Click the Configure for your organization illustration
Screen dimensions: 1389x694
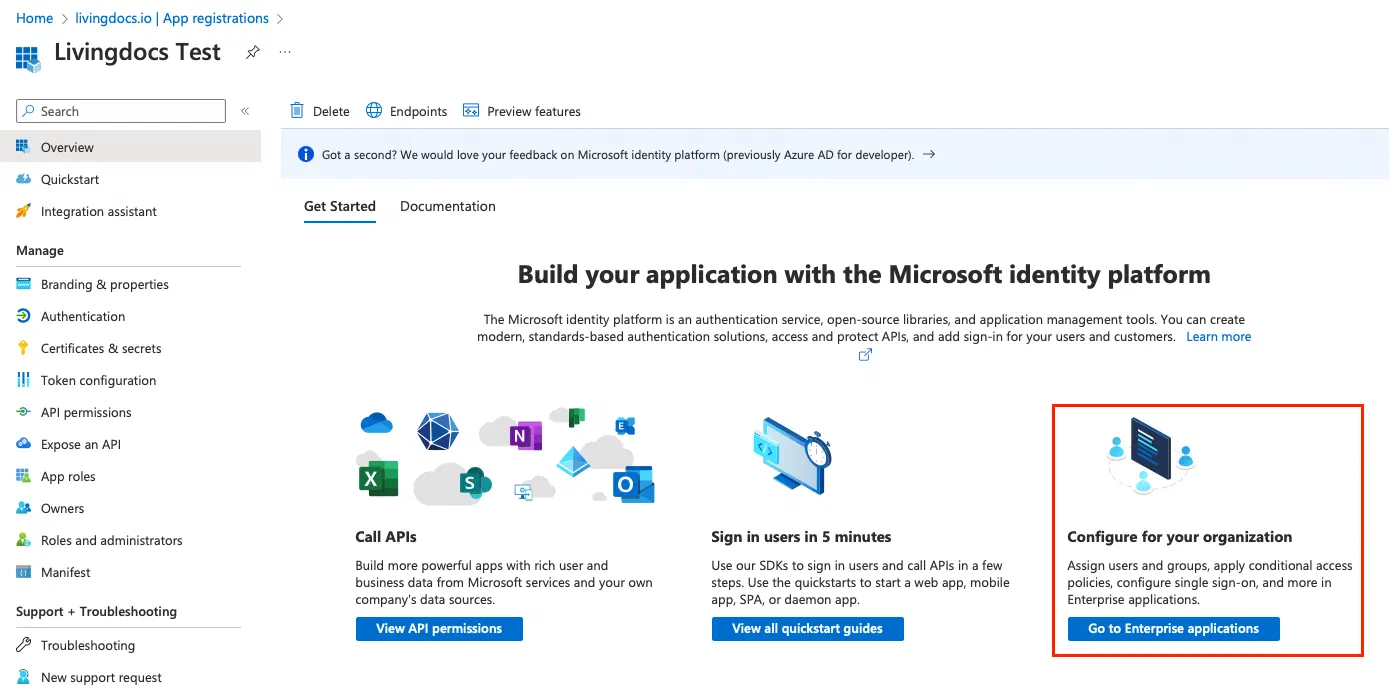pos(1152,455)
